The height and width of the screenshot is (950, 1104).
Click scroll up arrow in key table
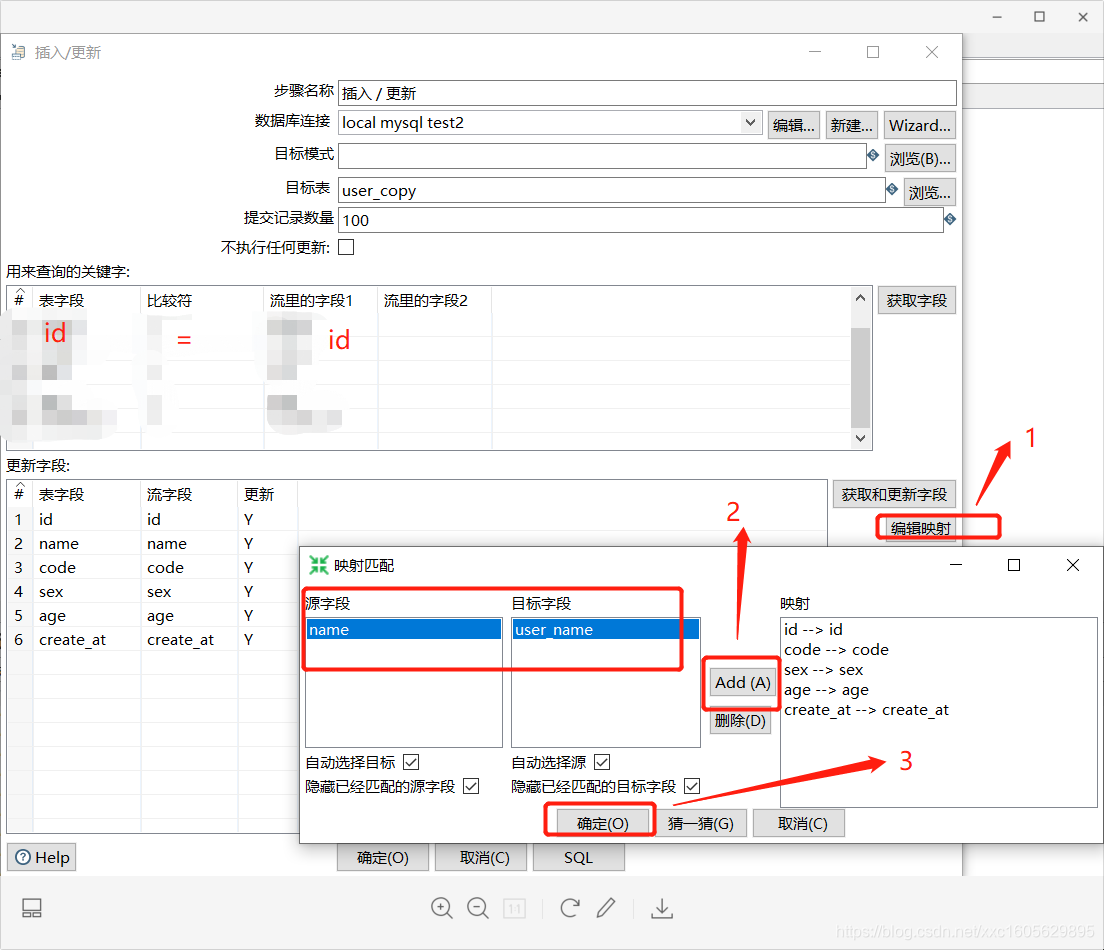pos(860,298)
